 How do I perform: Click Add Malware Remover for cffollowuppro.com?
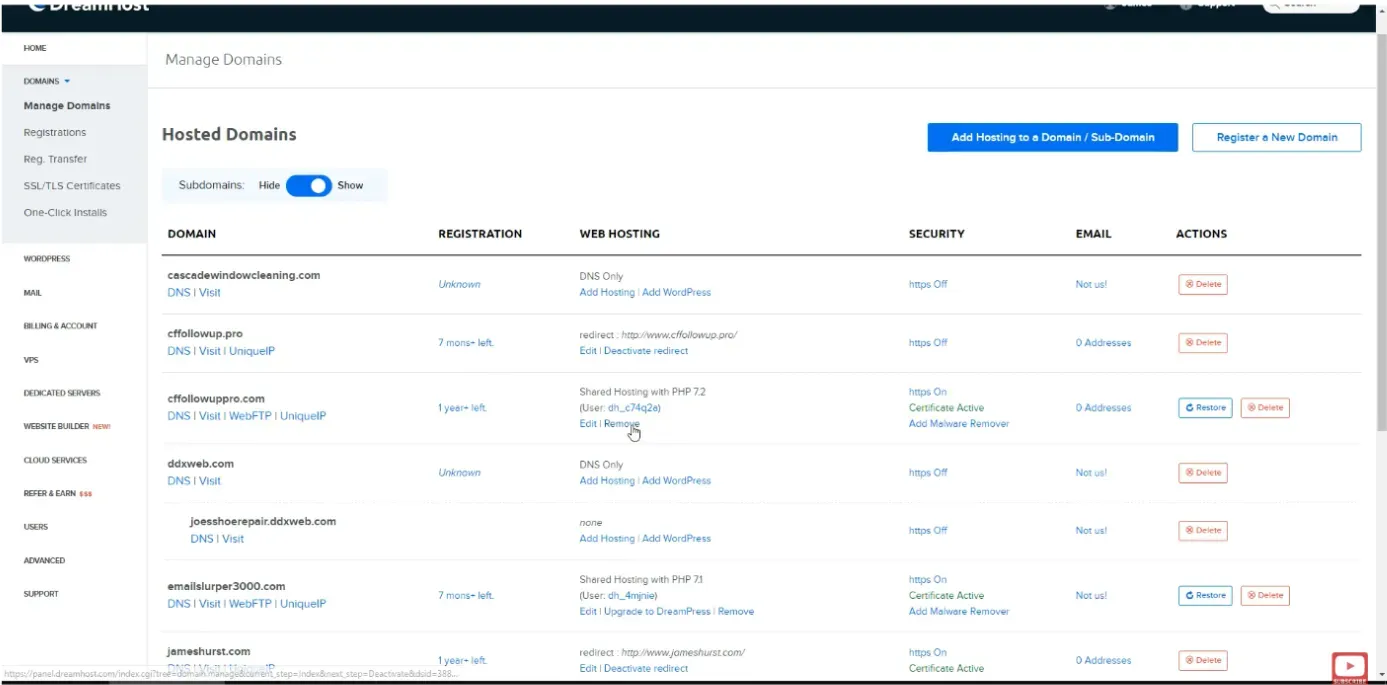click(959, 424)
